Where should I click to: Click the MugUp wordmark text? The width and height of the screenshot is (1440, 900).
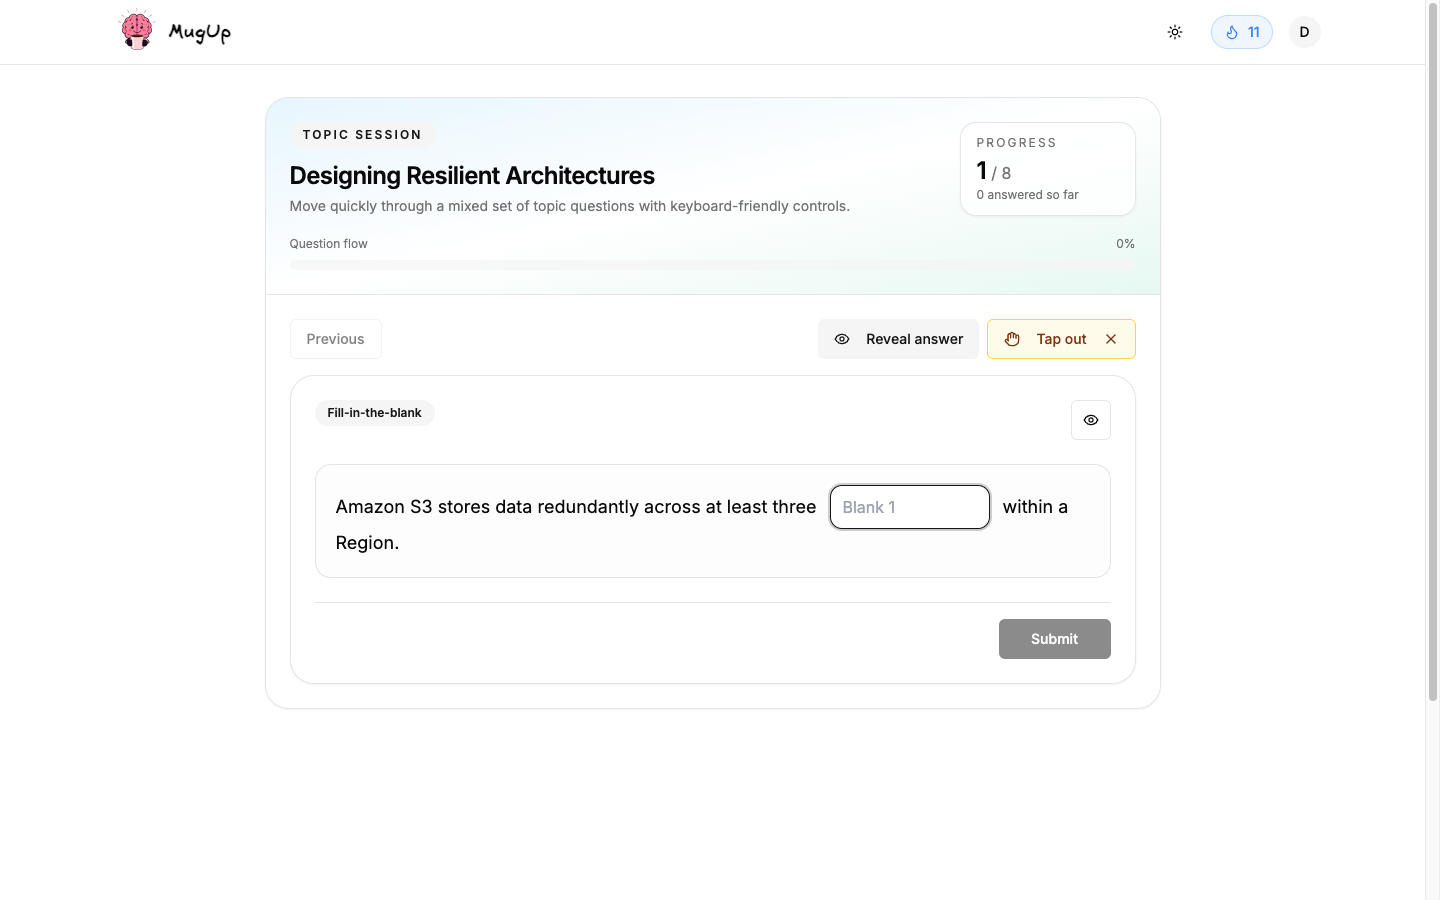200,32
